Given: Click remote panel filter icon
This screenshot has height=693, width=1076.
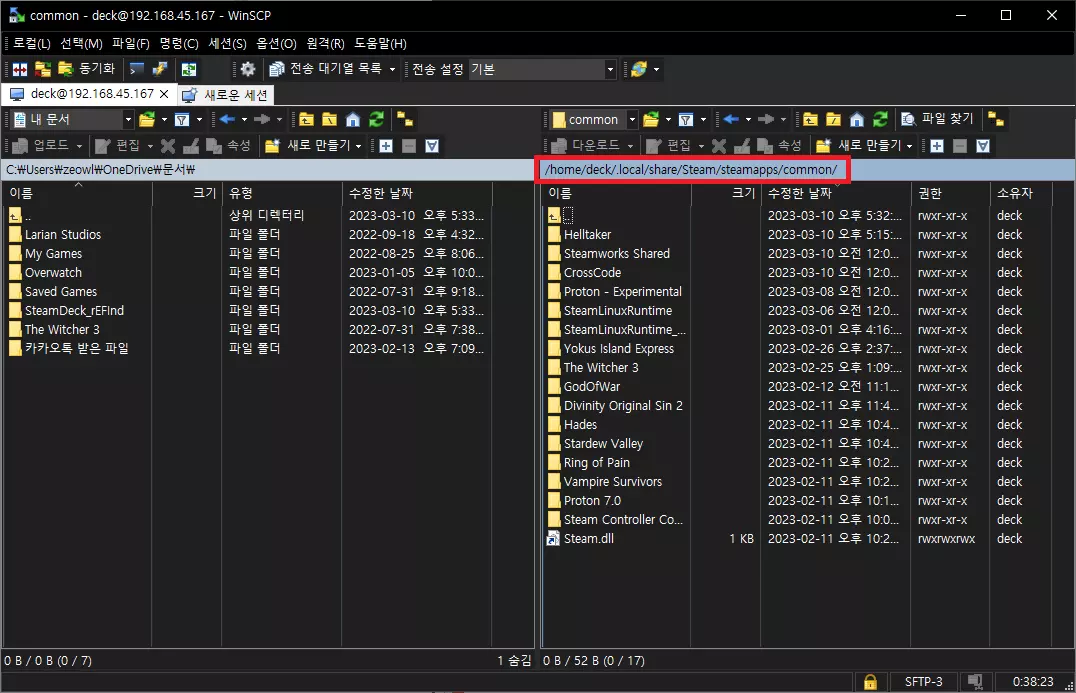Looking at the screenshot, I should pos(686,120).
